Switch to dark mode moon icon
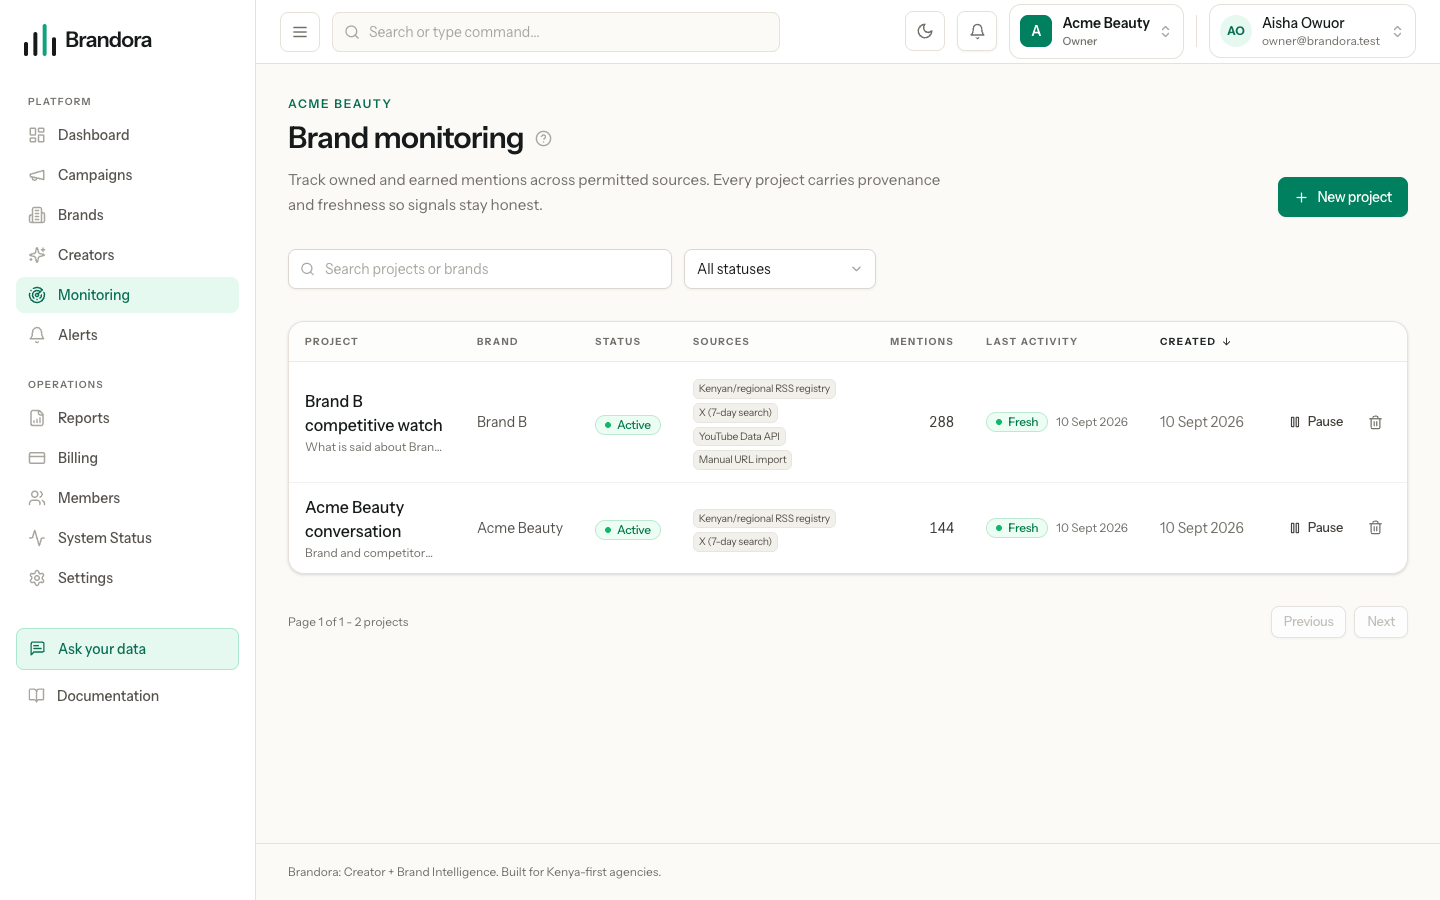This screenshot has width=1440, height=900. [x=925, y=31]
